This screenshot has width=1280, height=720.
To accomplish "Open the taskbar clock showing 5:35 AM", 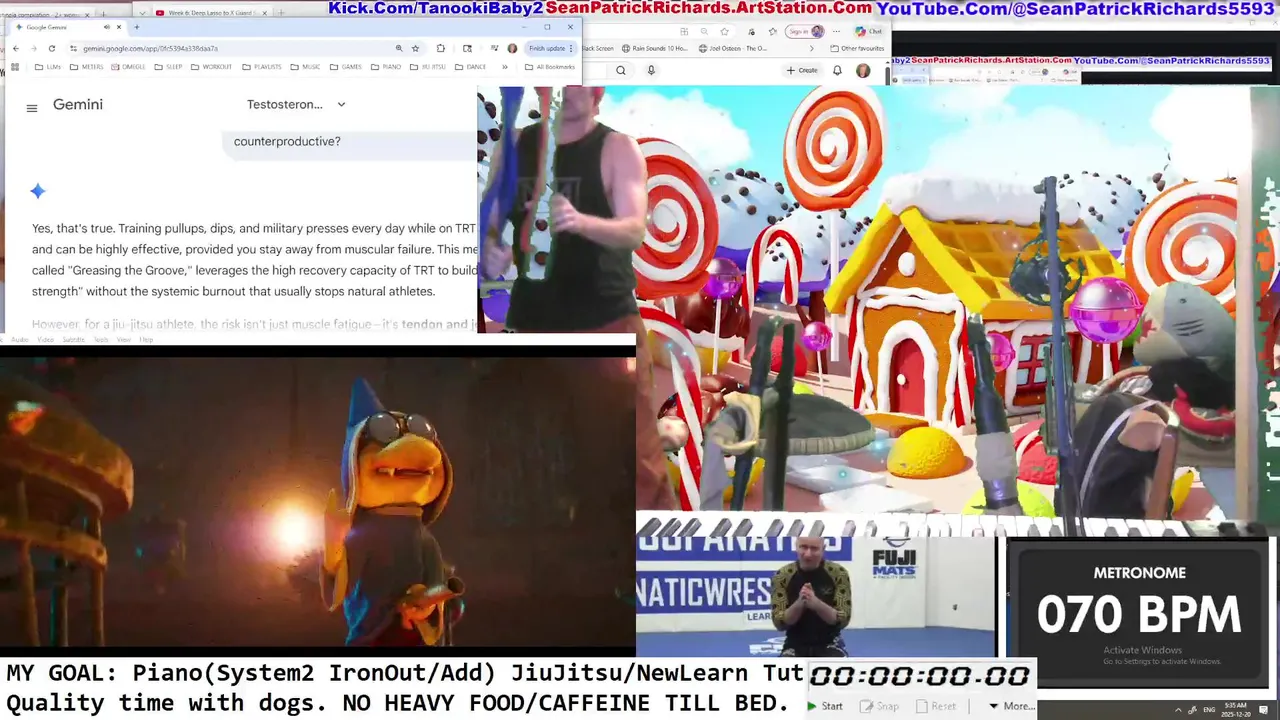I will pos(1238,709).
